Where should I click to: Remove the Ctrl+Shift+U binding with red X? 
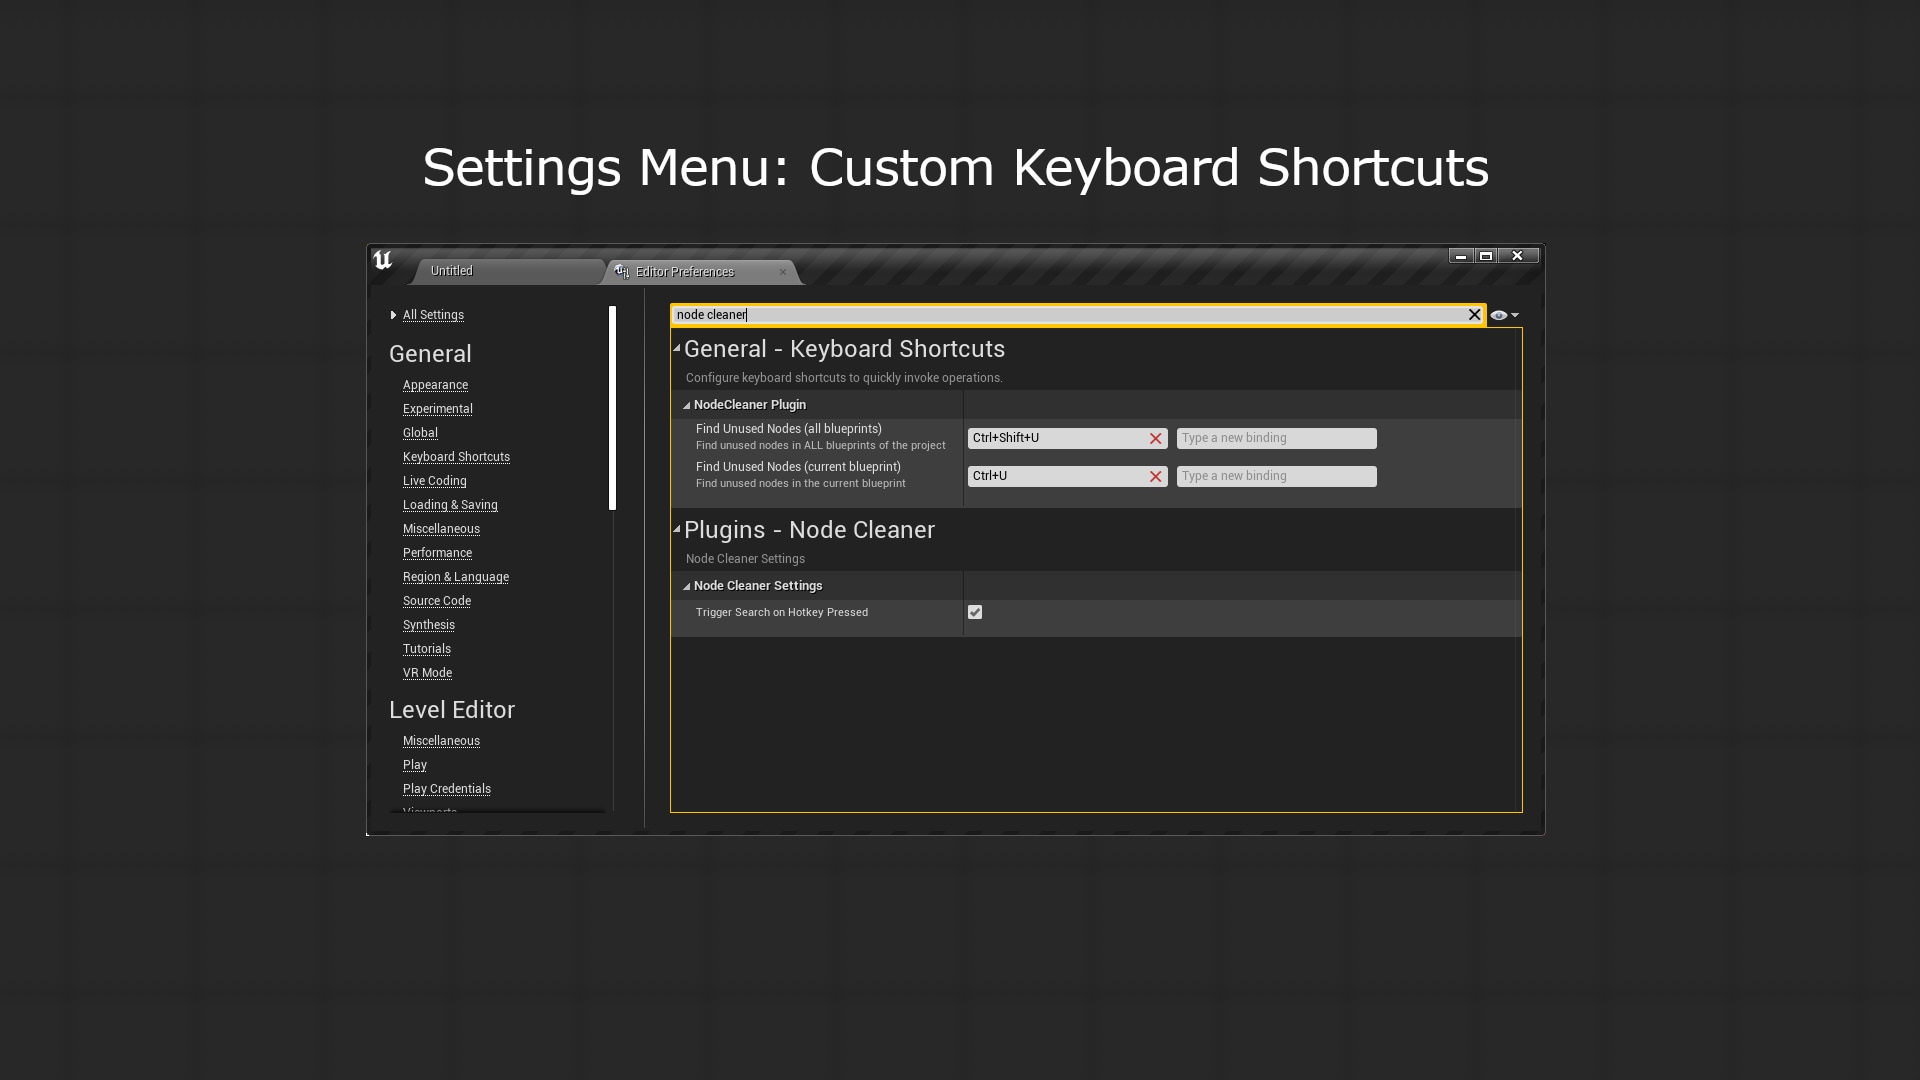(1155, 439)
